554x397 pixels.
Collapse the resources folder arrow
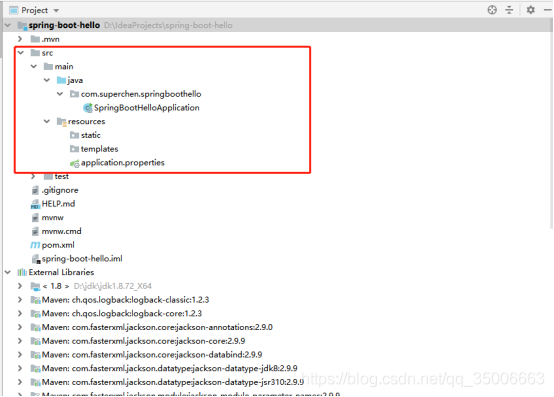tap(47, 122)
